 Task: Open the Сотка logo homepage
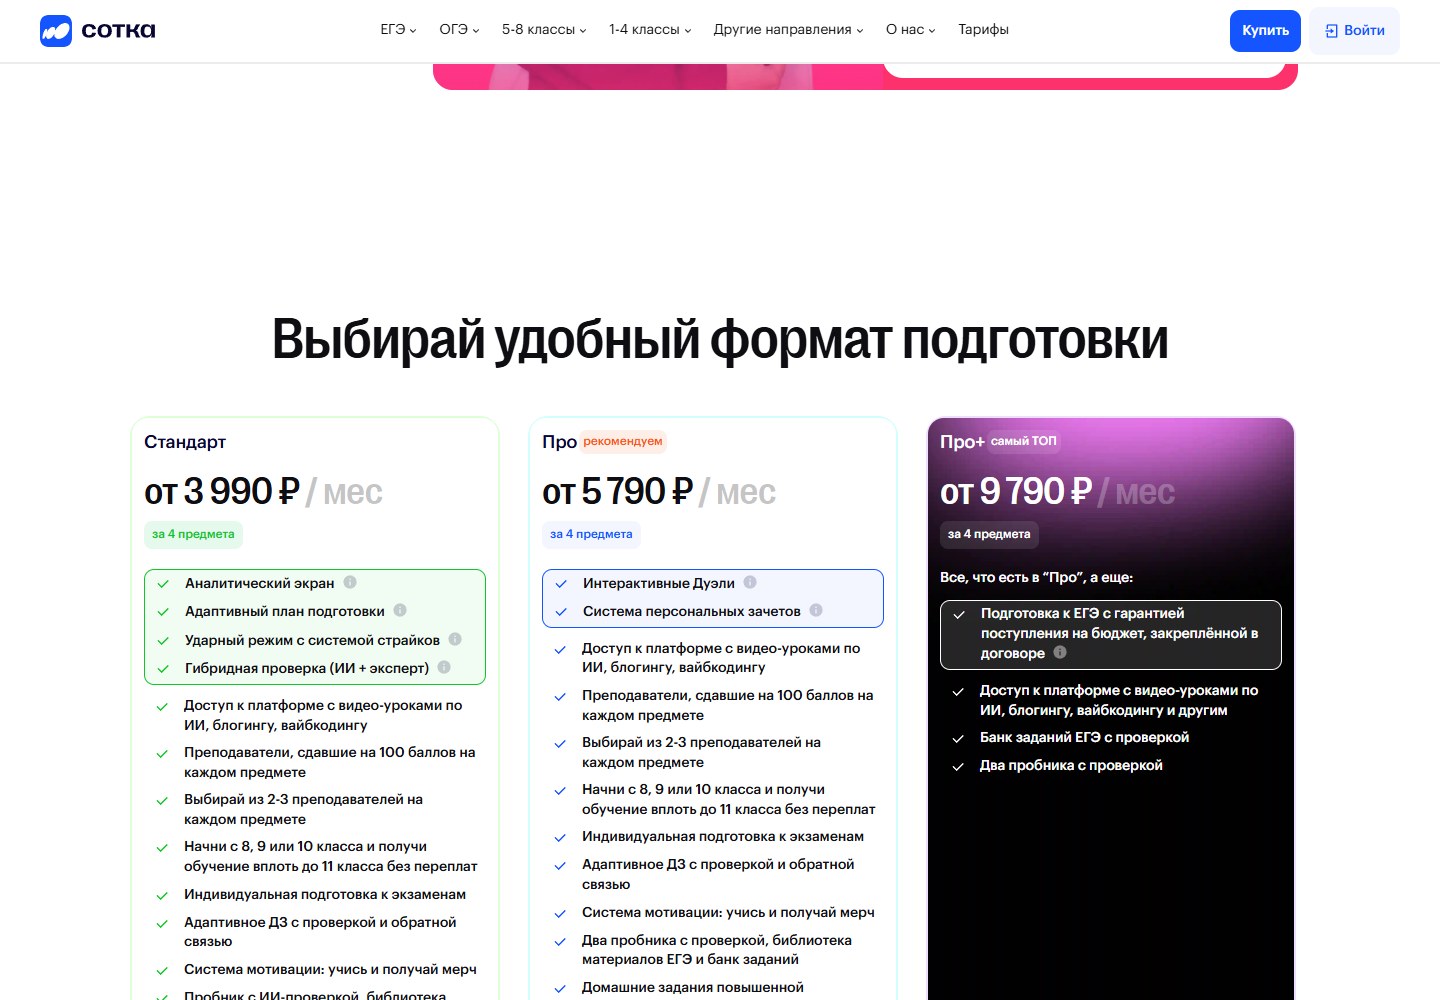pyautogui.click(x=97, y=31)
